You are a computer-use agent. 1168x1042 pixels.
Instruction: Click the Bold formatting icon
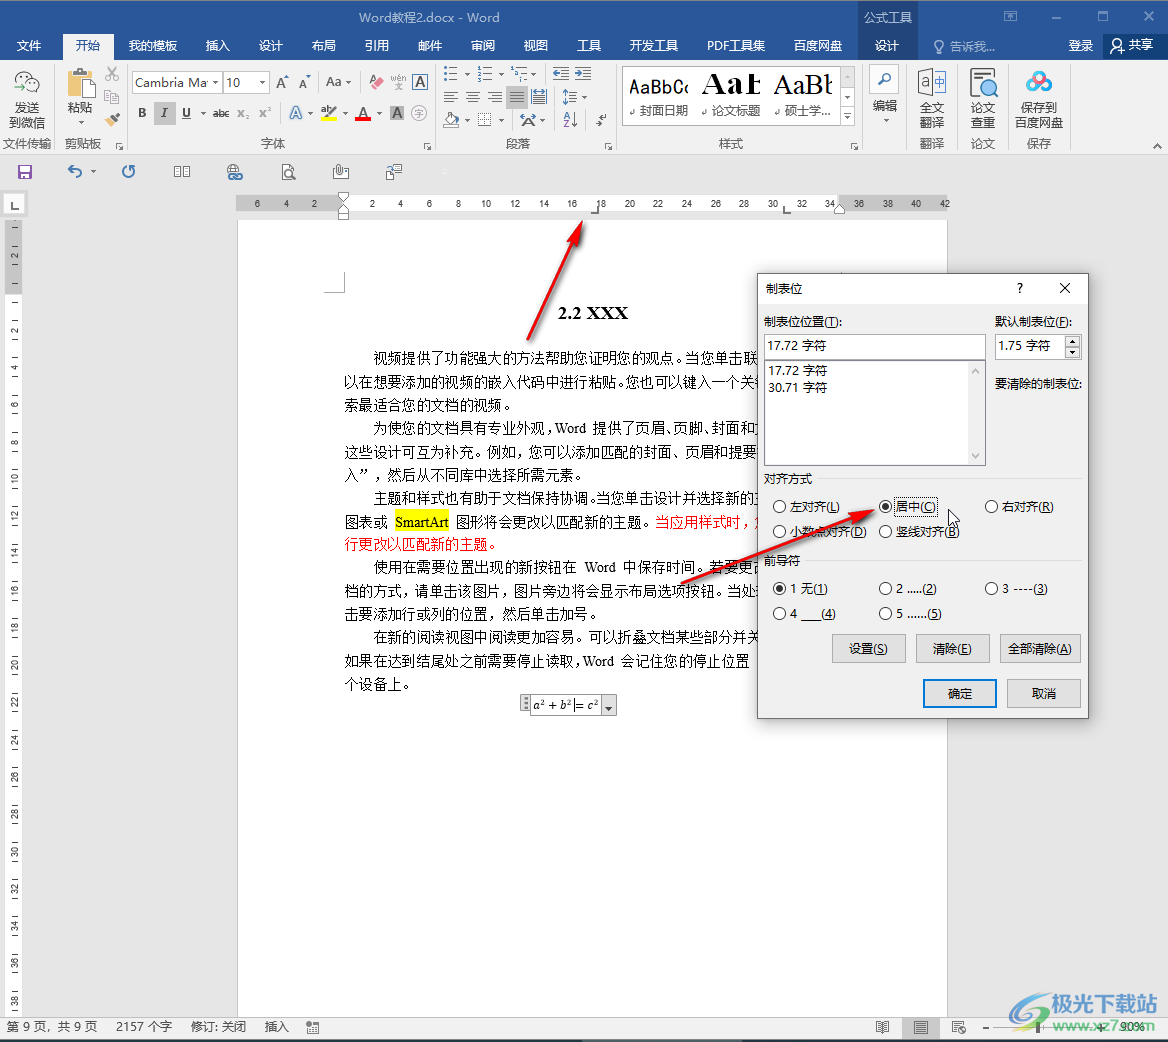click(142, 113)
